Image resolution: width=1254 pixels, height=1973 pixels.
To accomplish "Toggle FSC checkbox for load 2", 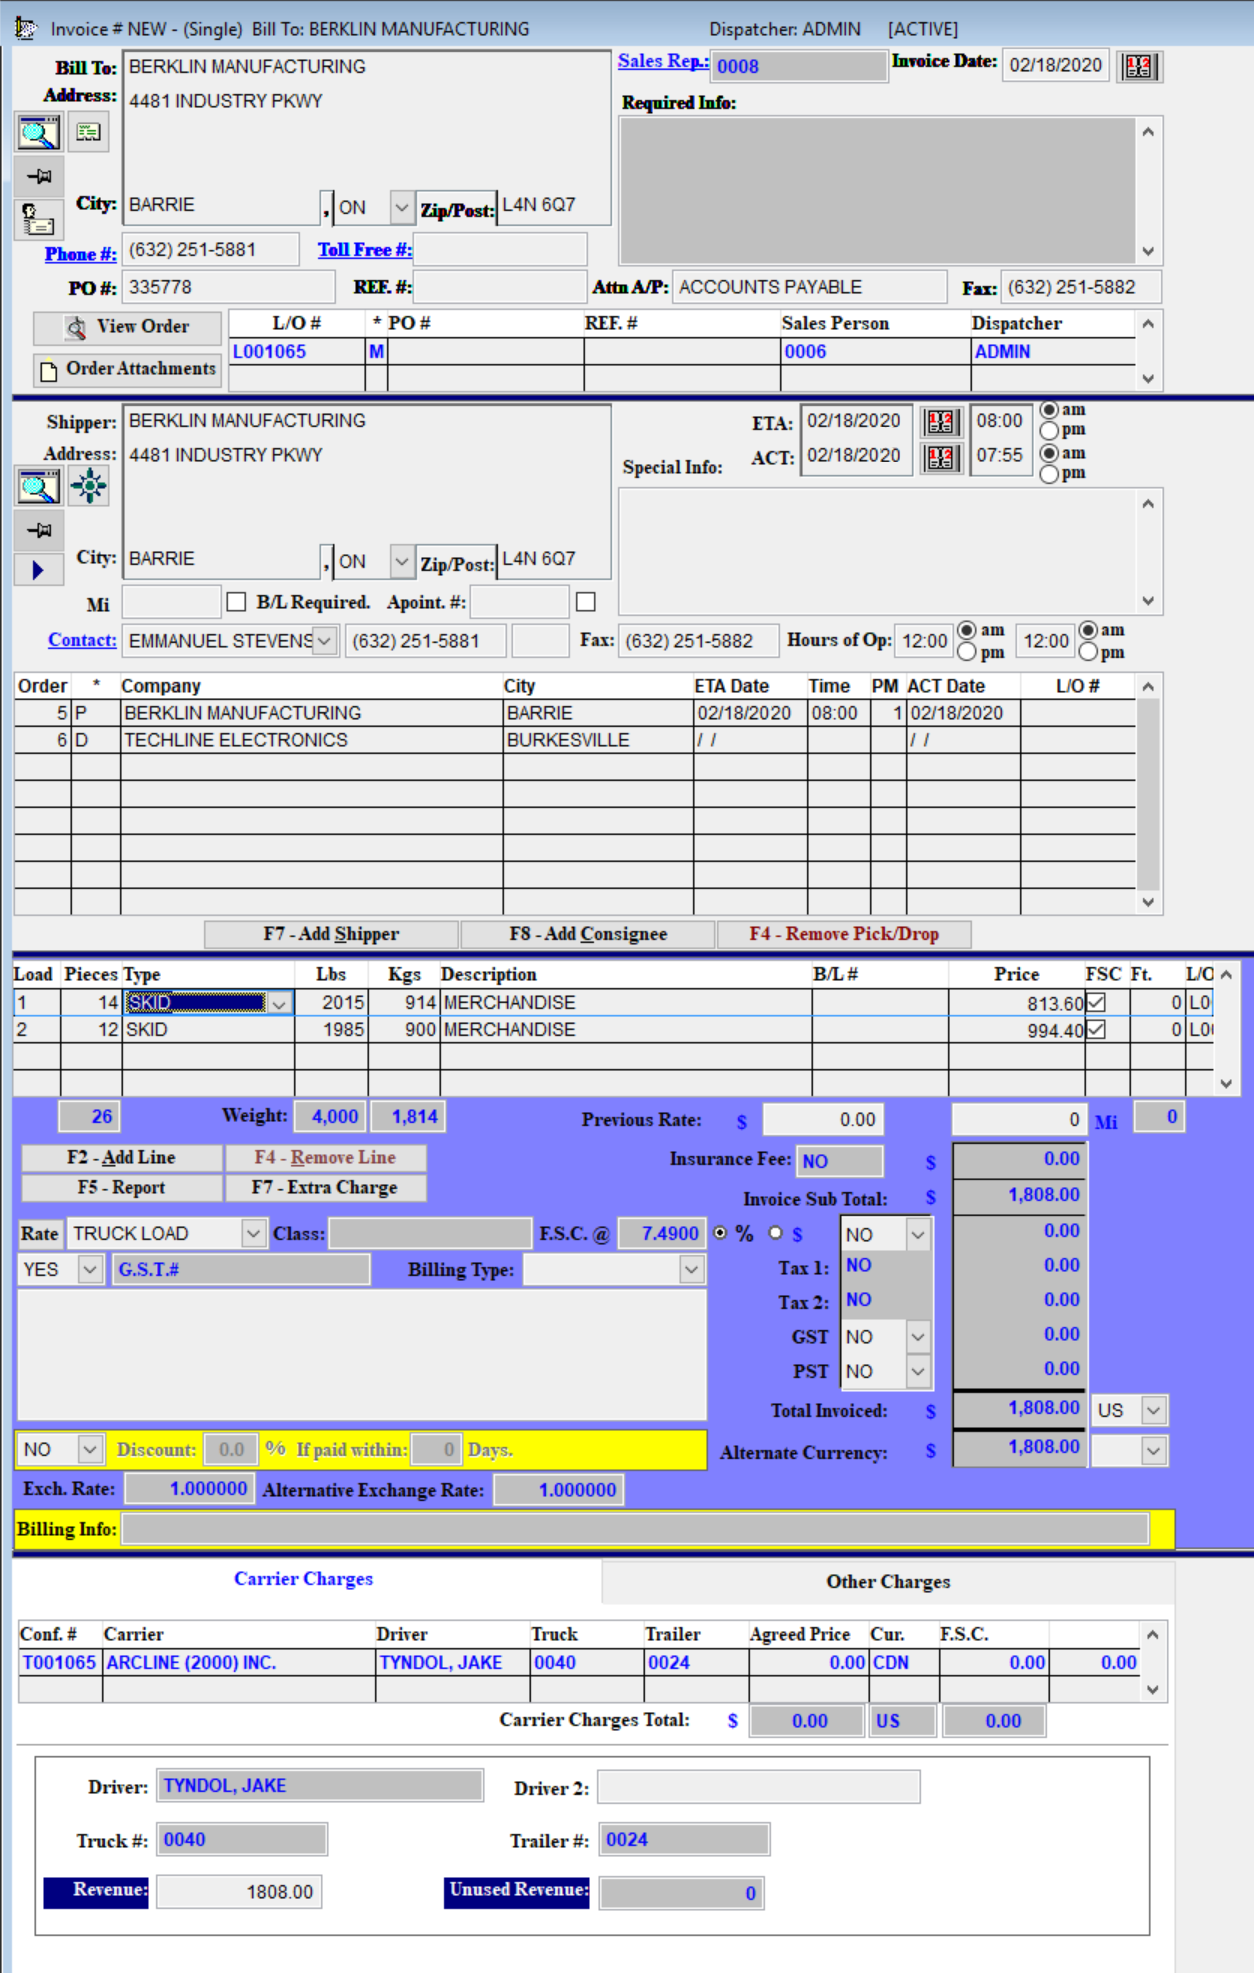I will [x=1096, y=1029].
